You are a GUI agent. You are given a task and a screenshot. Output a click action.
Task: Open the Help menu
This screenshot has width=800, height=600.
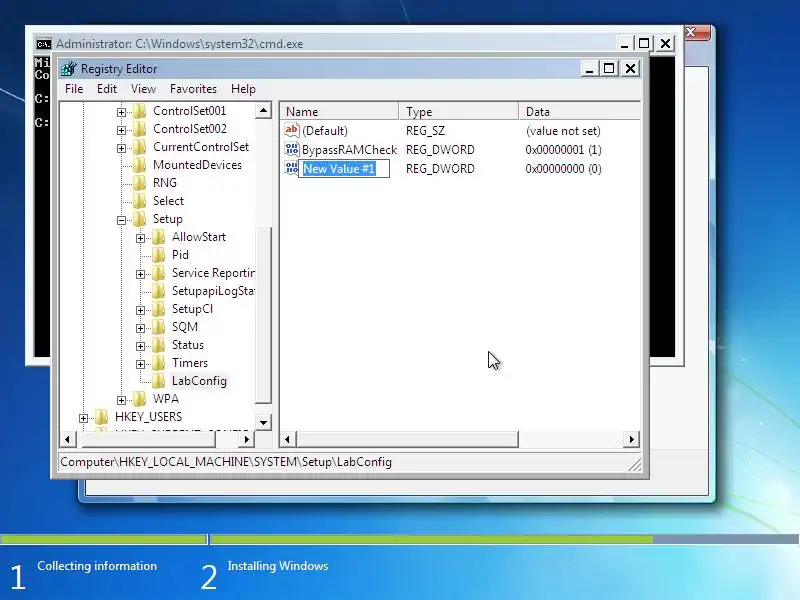(x=243, y=89)
